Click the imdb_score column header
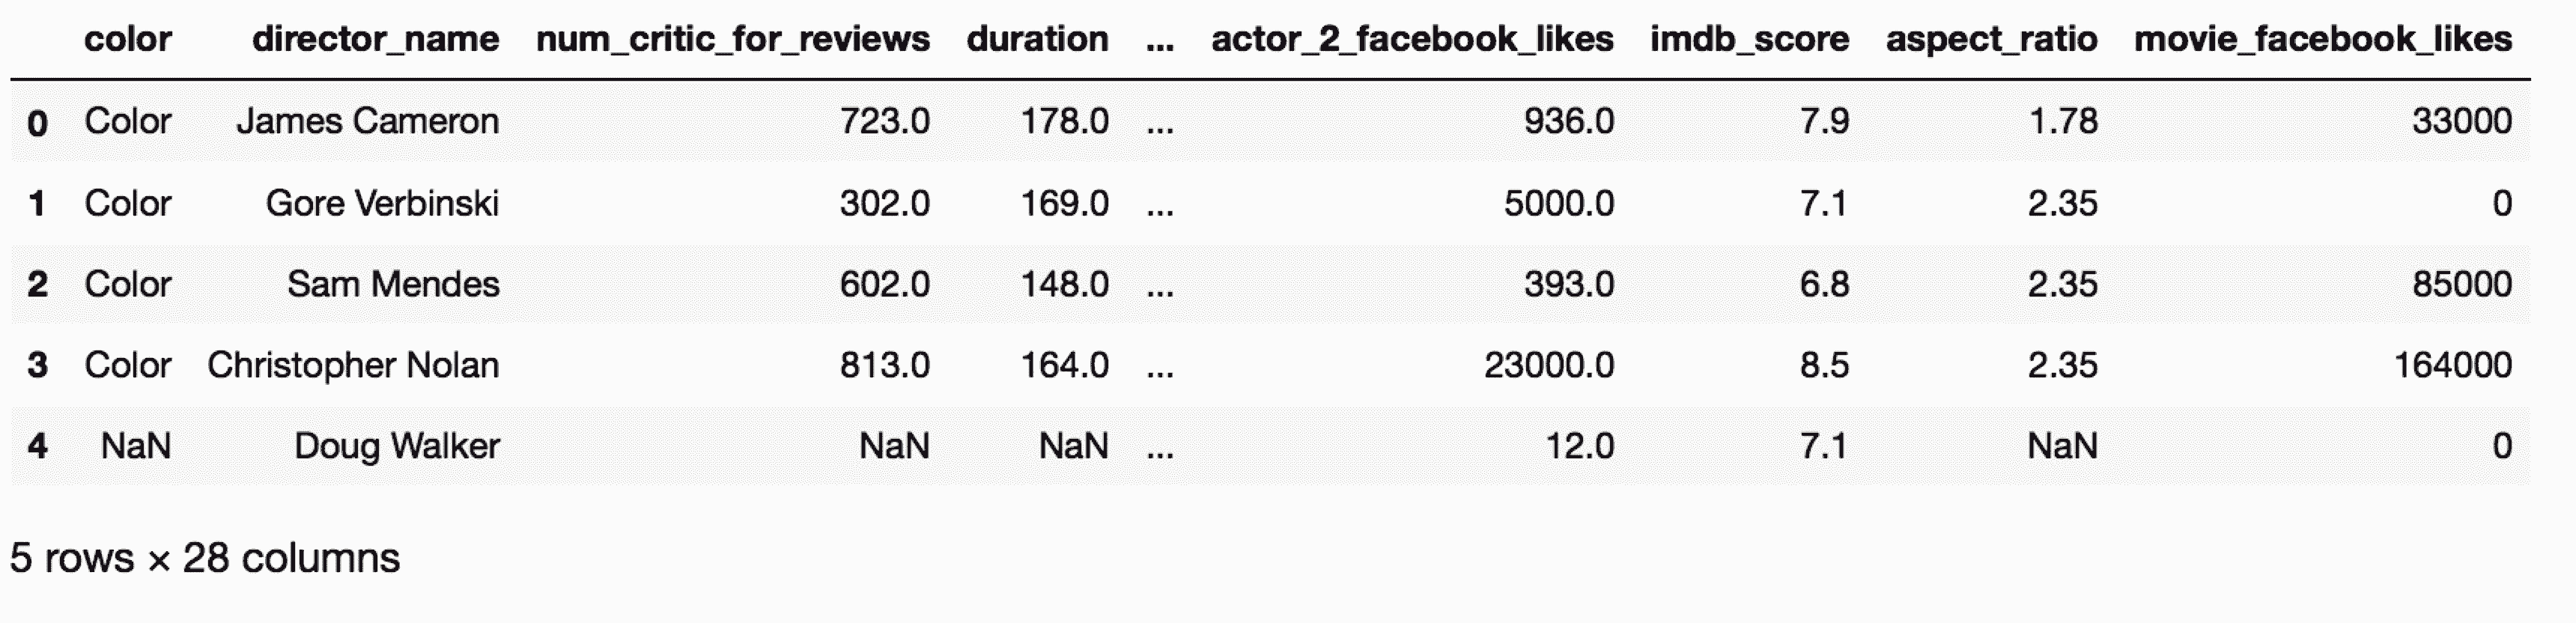The image size is (2576, 623). (x=1749, y=40)
